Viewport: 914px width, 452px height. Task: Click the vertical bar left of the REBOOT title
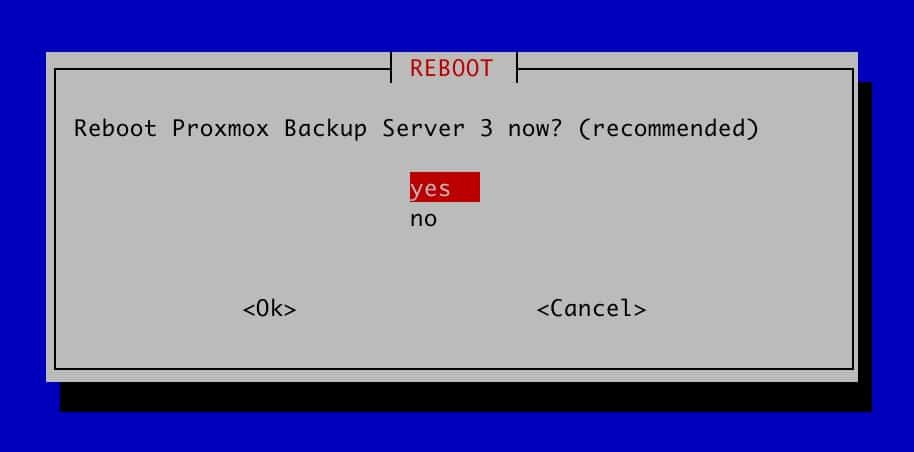pos(391,68)
